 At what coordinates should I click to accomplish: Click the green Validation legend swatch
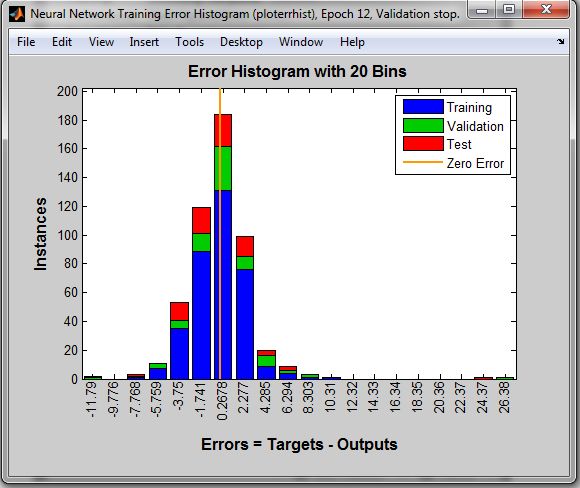click(423, 125)
